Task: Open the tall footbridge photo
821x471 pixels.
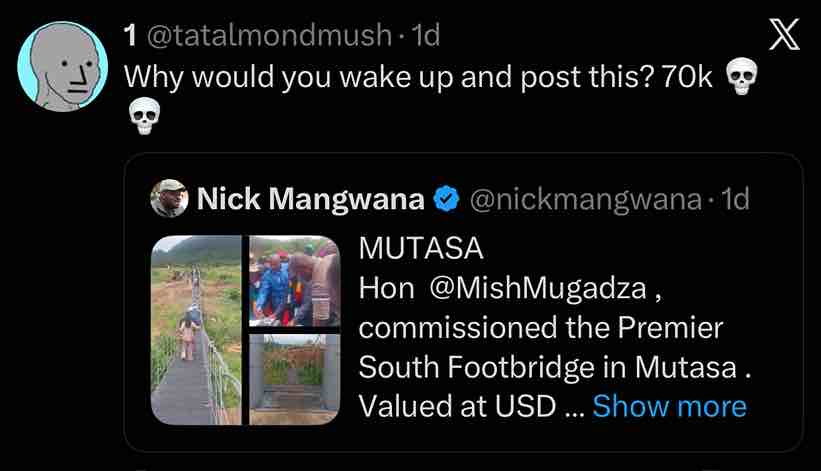Action: (x=195, y=330)
